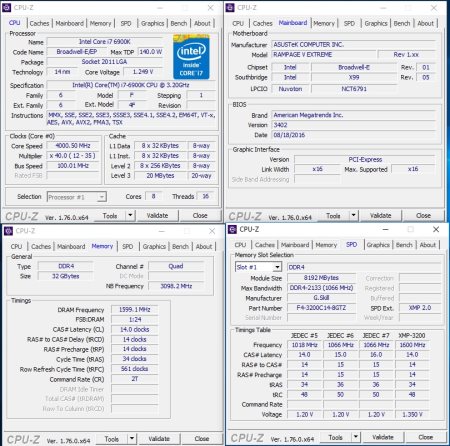450x446 pixels.
Task: Select Bench tab in the SPD window
Action: tap(404, 245)
